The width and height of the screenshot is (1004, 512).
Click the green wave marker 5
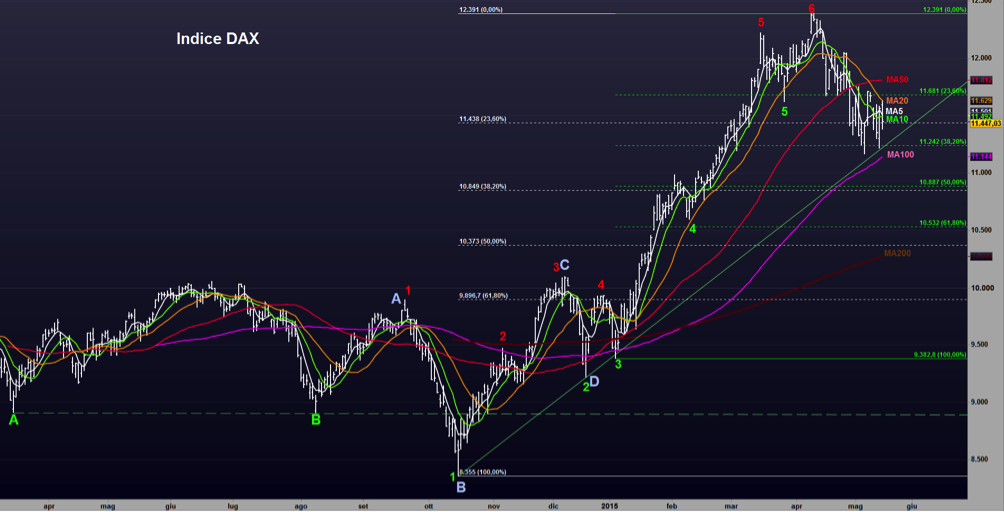(x=784, y=112)
